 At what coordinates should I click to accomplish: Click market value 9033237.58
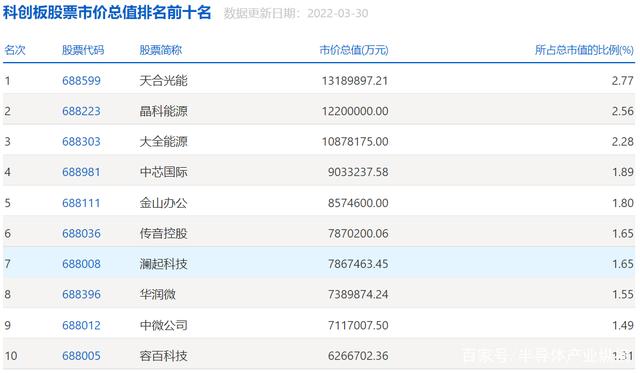coord(358,172)
